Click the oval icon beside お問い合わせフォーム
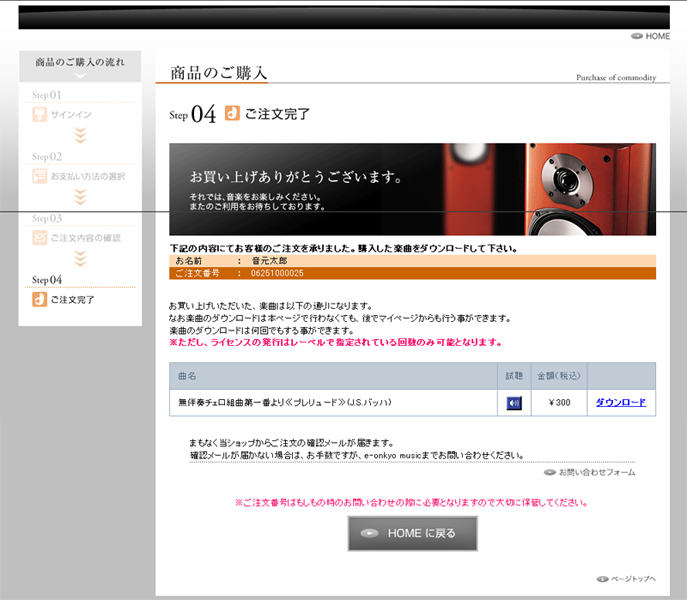Viewport: 687px width, 600px height. [550, 472]
